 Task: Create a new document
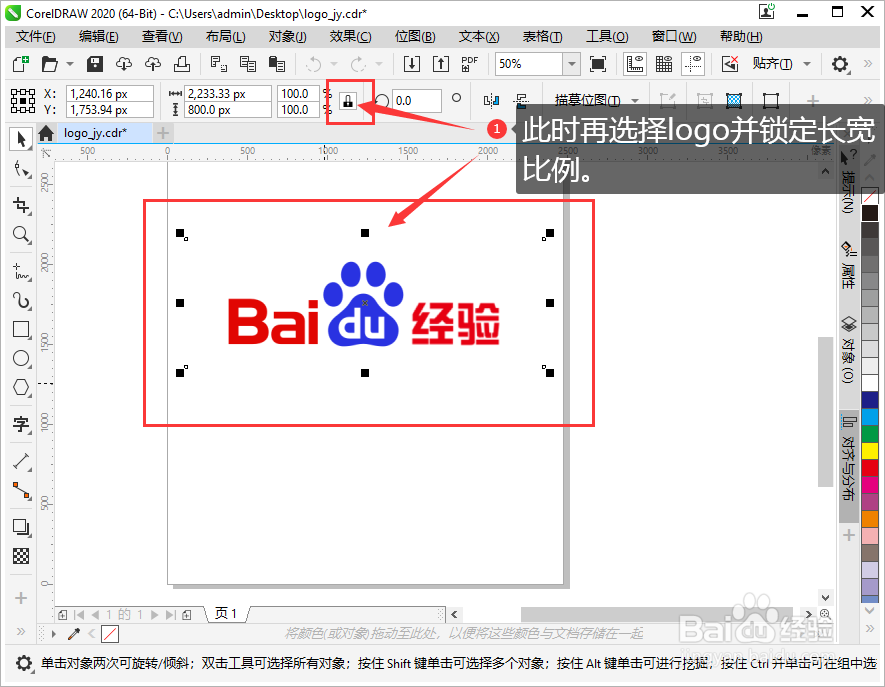tap(20, 64)
